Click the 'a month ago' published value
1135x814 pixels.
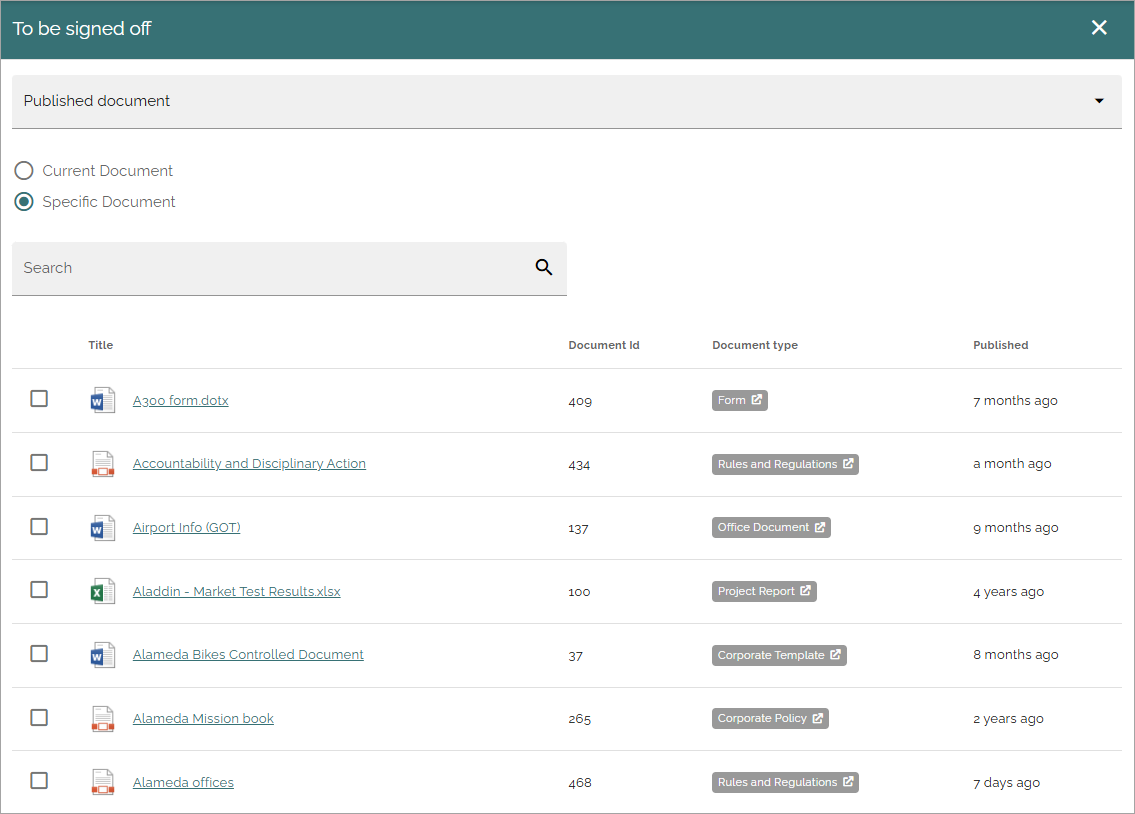click(x=1012, y=464)
